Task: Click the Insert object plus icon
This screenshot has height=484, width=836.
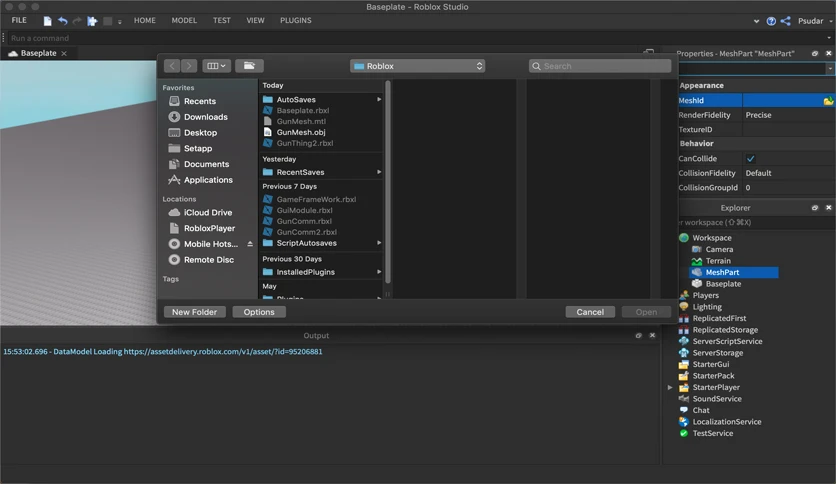Action: [92, 21]
